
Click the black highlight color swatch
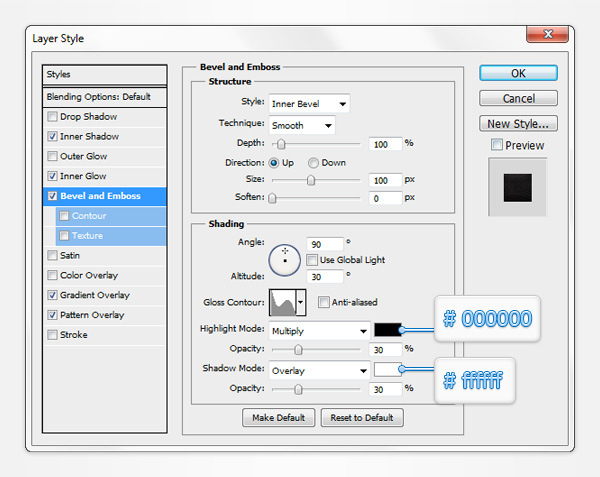[x=387, y=330]
